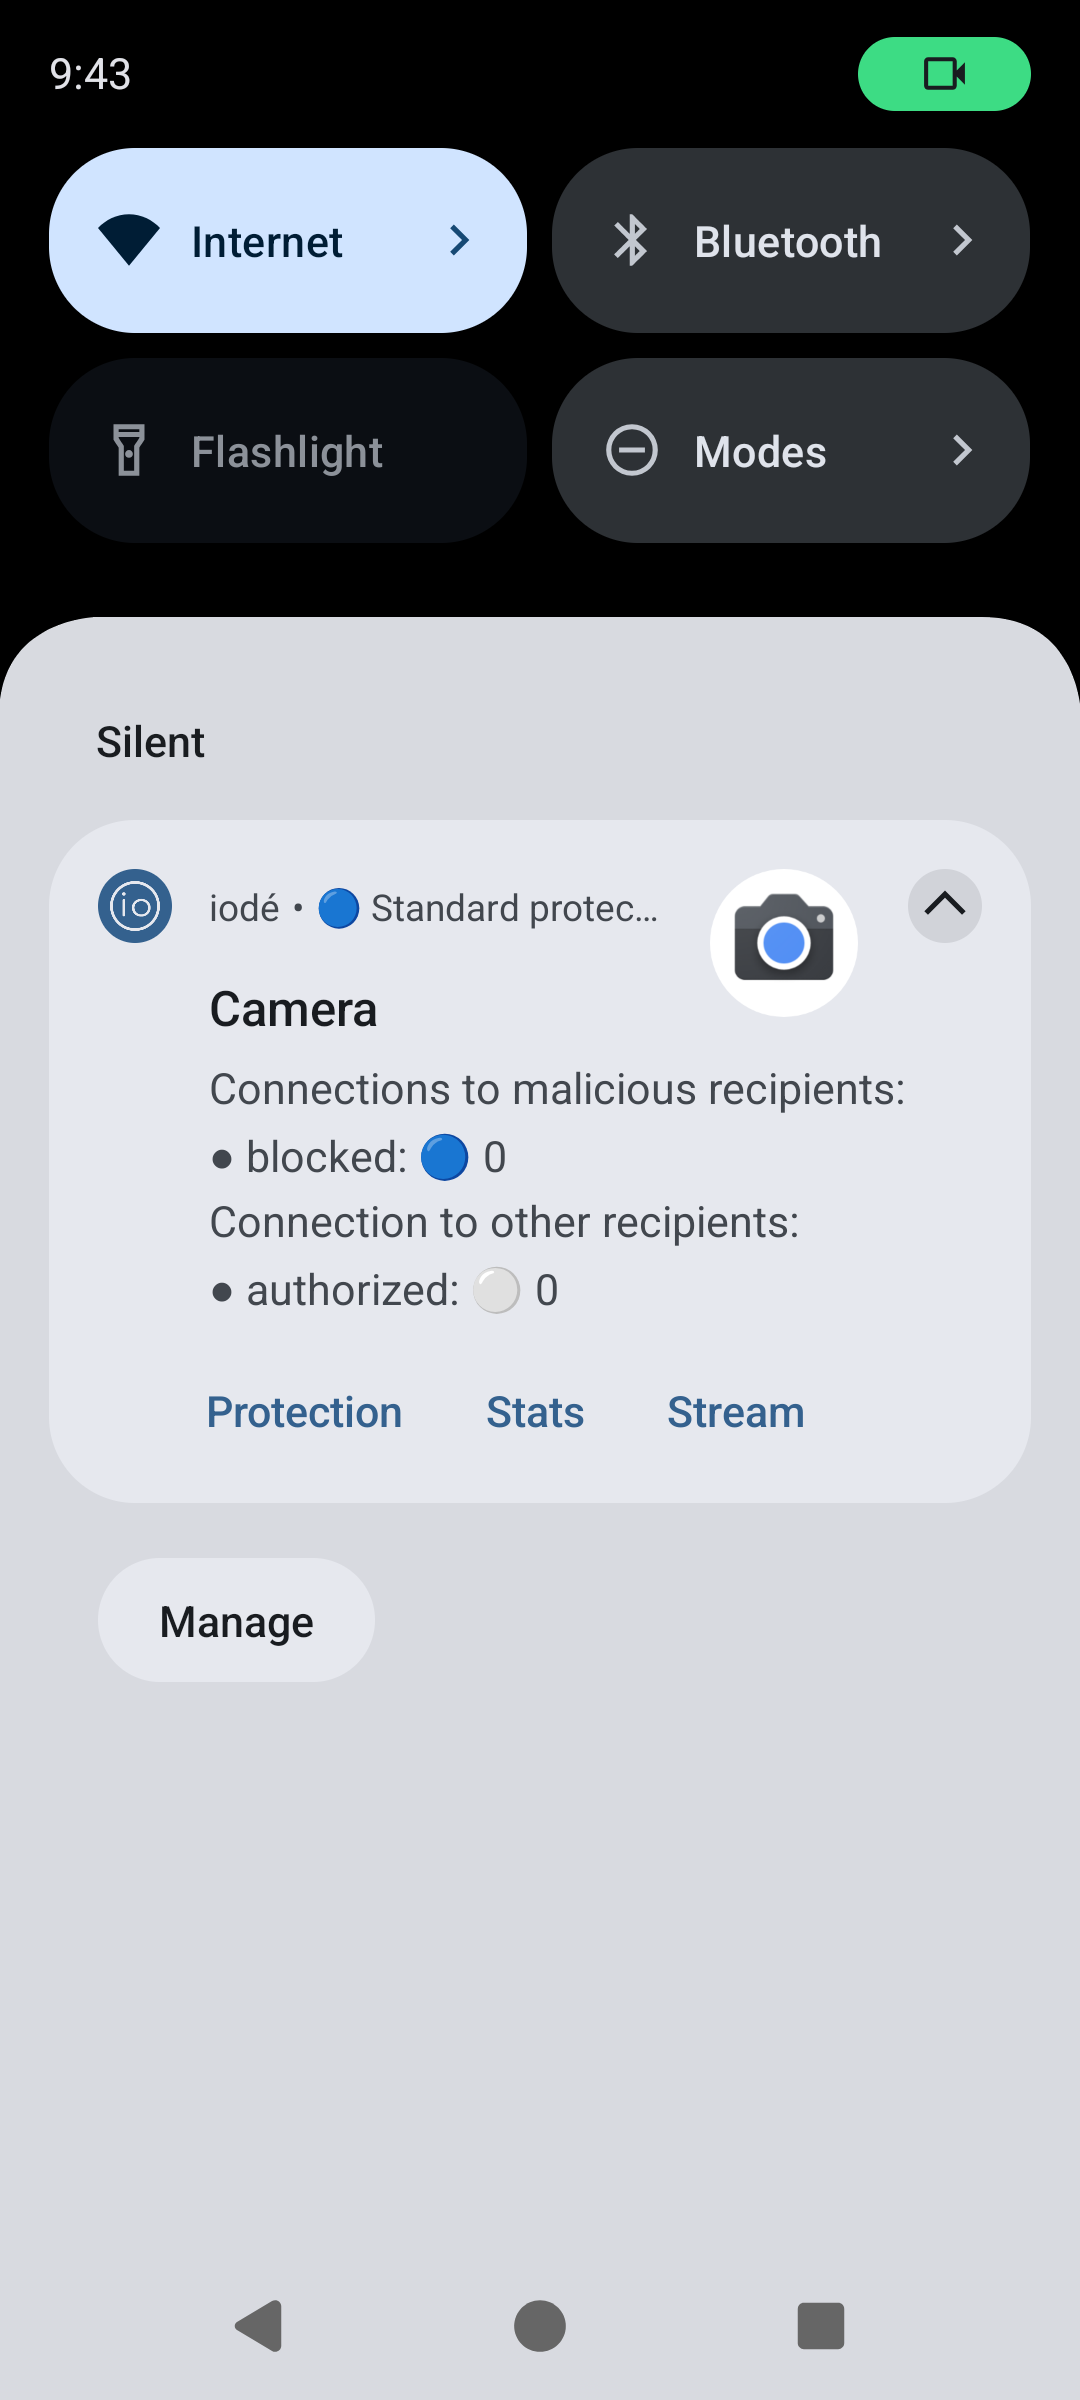Open Protection action in iodé notification
This screenshot has height=2400, width=1080.
(304, 1412)
